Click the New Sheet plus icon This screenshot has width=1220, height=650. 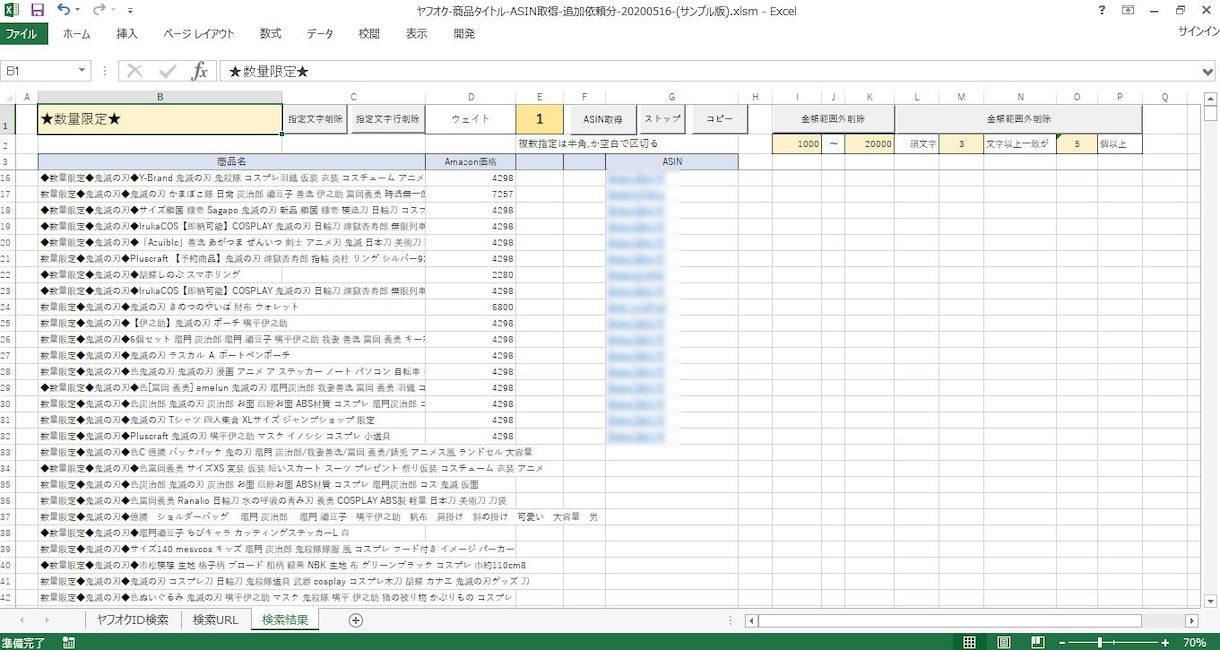pos(355,621)
